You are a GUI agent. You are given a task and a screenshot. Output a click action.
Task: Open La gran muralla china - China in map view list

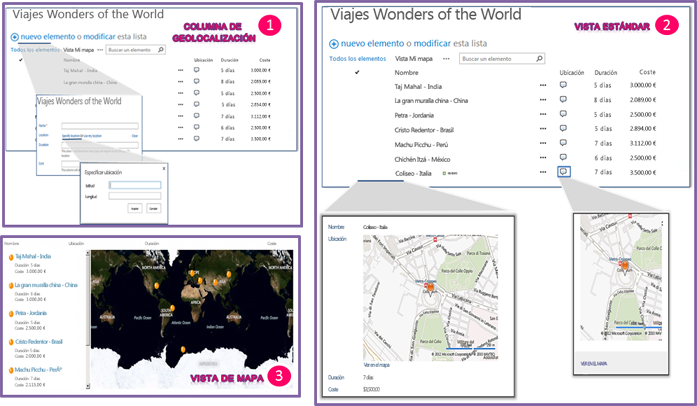pyautogui.click(x=46, y=285)
